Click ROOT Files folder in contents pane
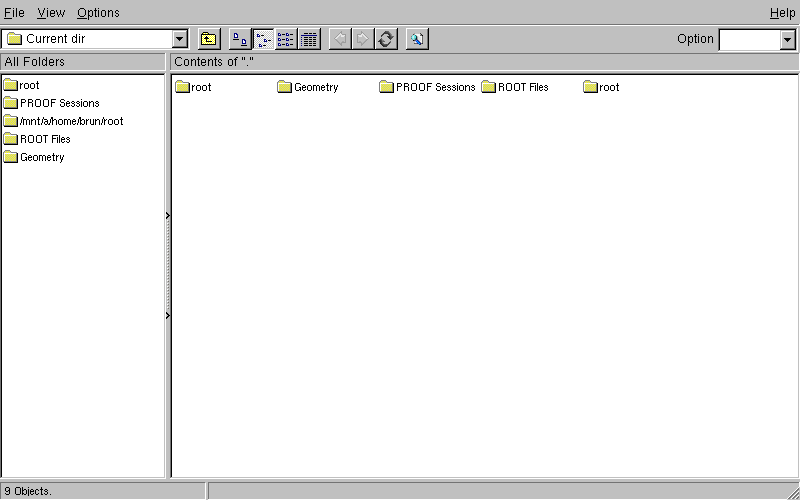 point(522,87)
